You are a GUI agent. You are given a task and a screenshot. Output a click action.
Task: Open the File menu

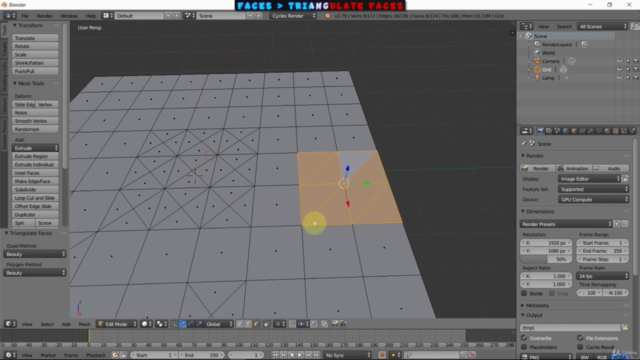tap(25, 16)
